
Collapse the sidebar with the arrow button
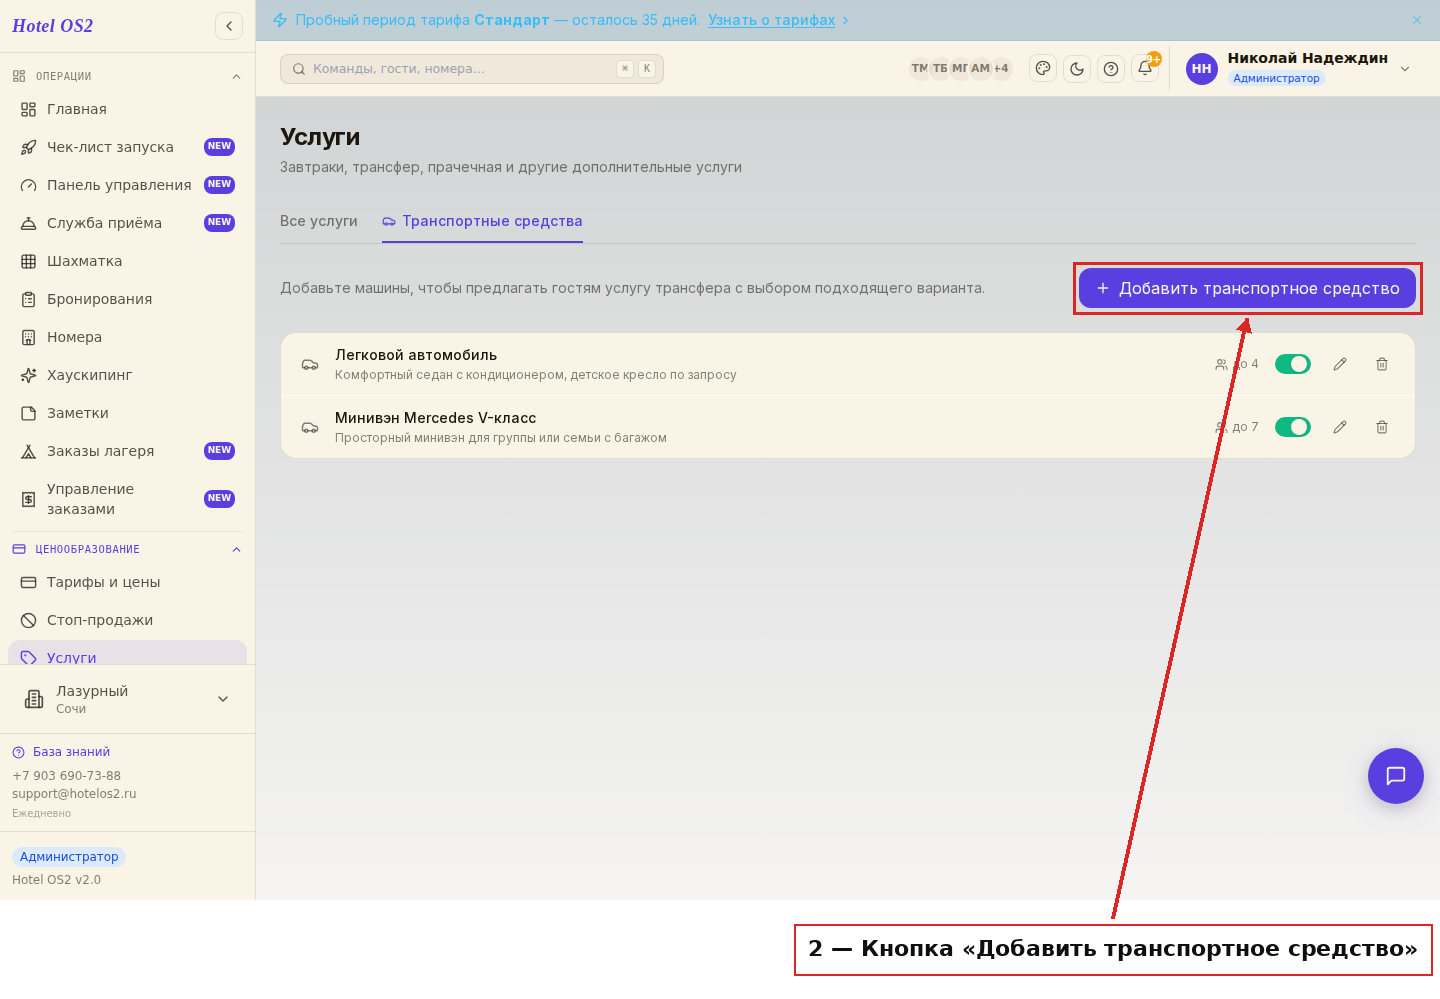click(229, 26)
